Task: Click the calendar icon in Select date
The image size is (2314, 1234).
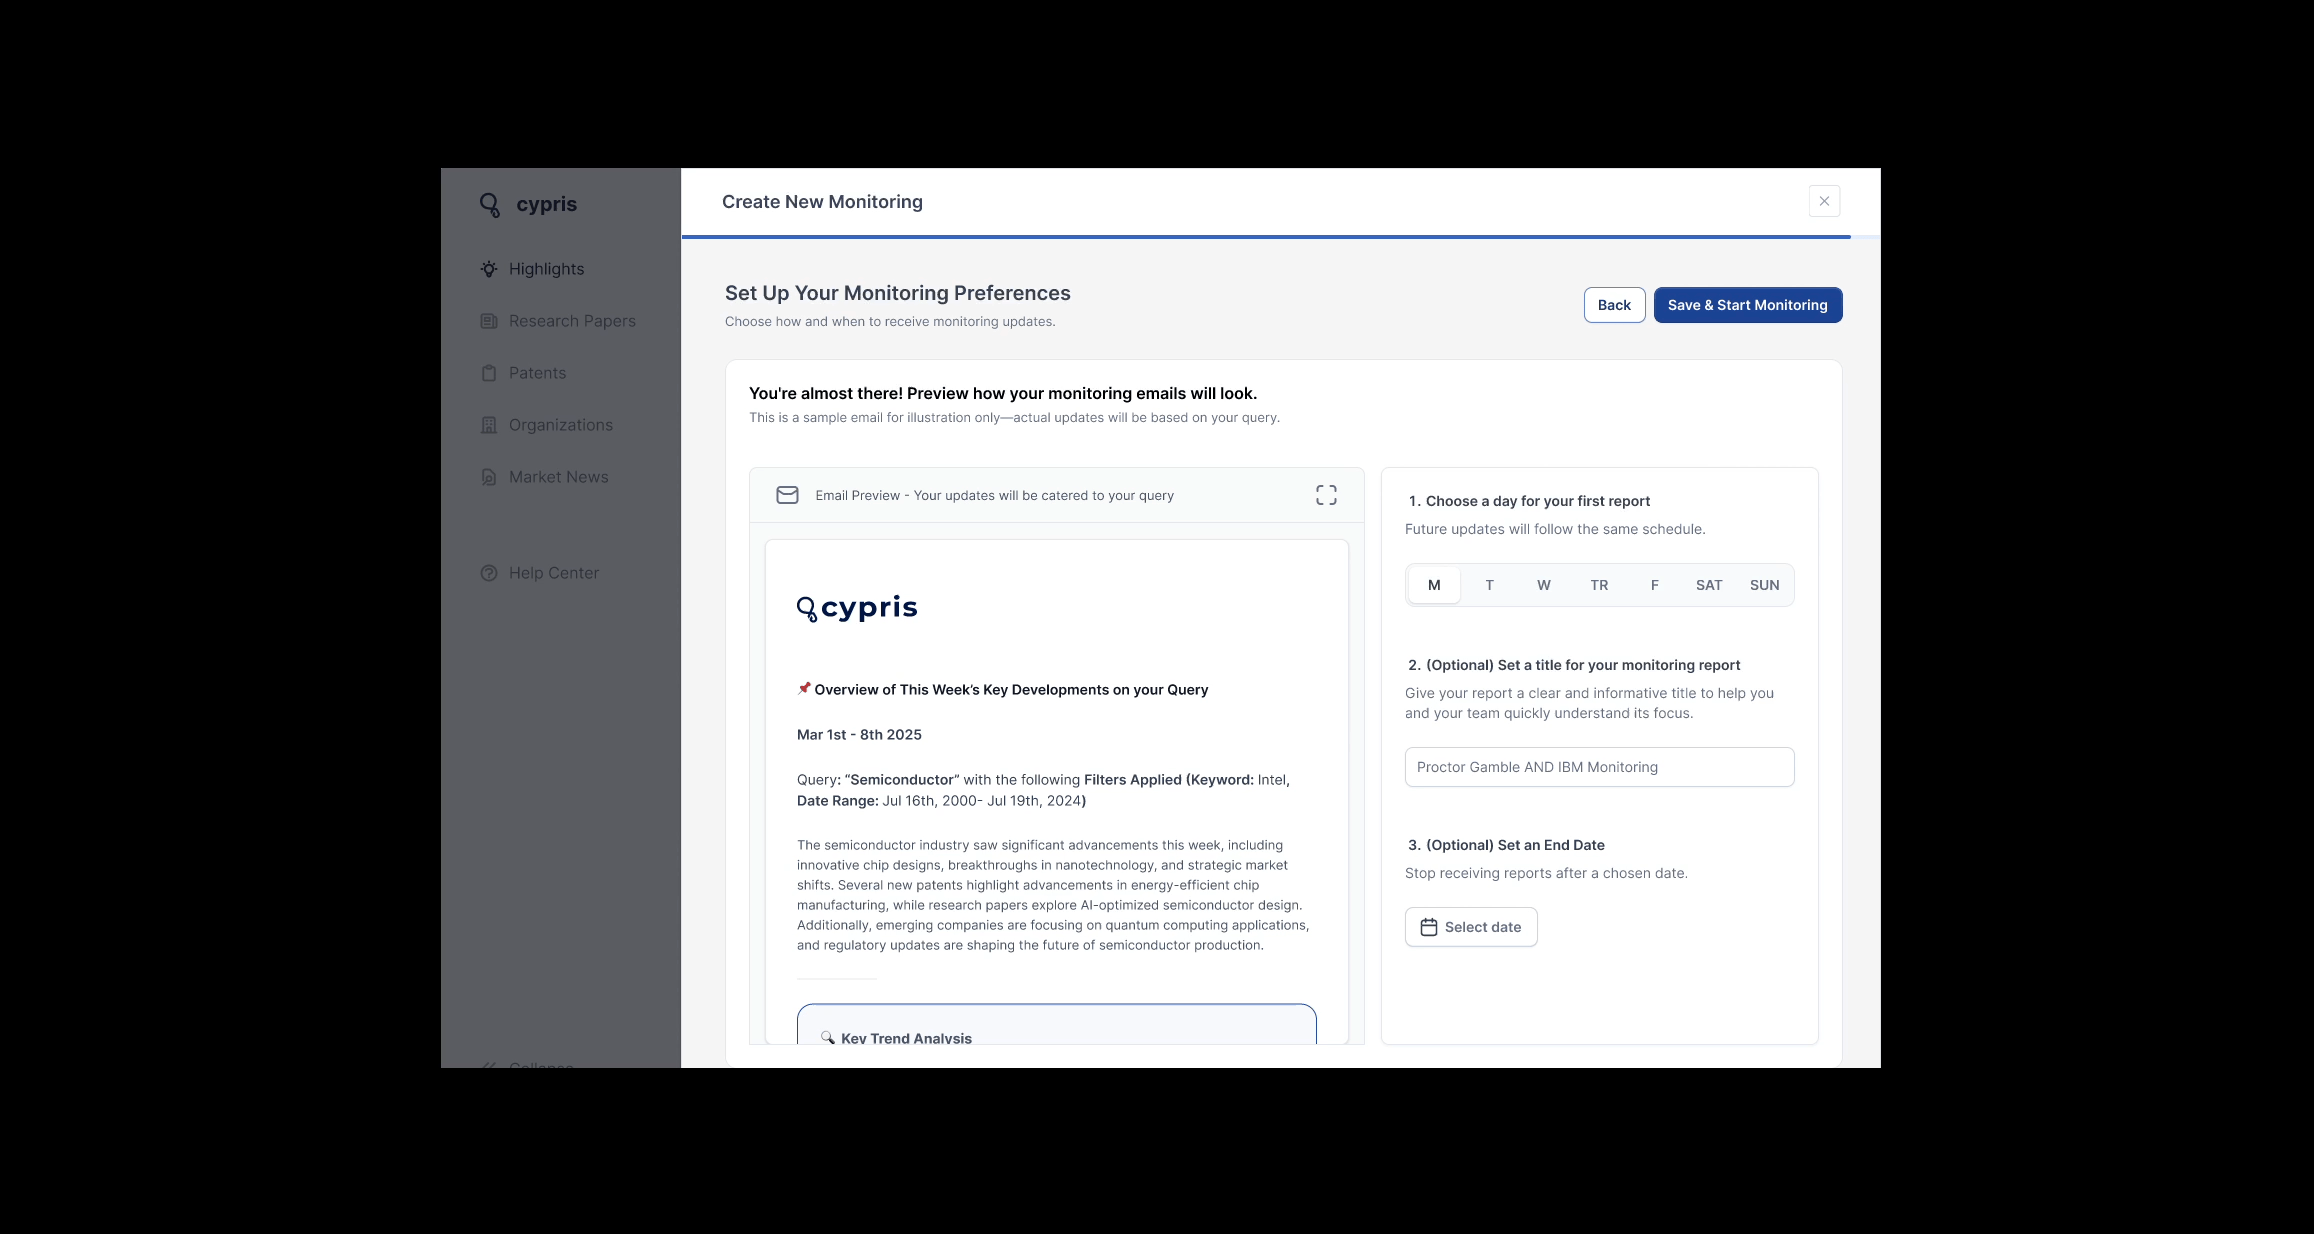Action: tap(1429, 927)
